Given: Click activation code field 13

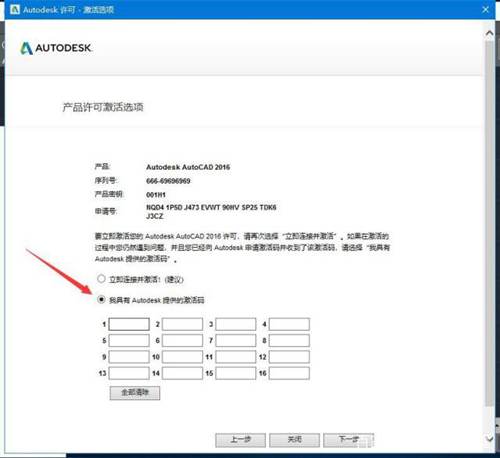Looking at the screenshot, I should [129, 373].
